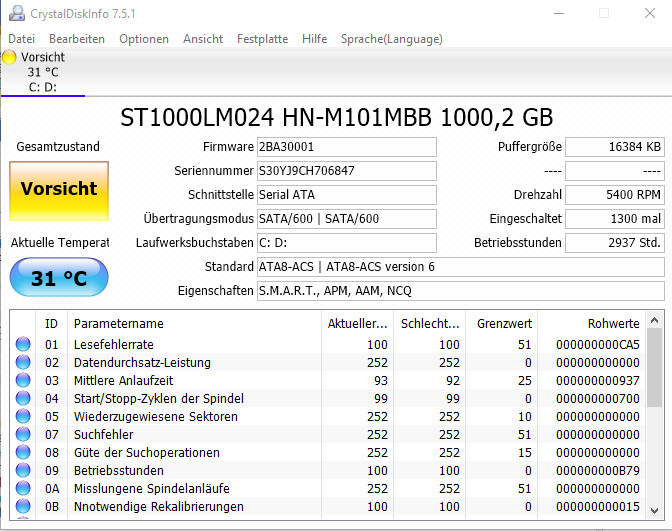
Task: Click the scrollbar down arrow in SMART list
Action: point(654,510)
